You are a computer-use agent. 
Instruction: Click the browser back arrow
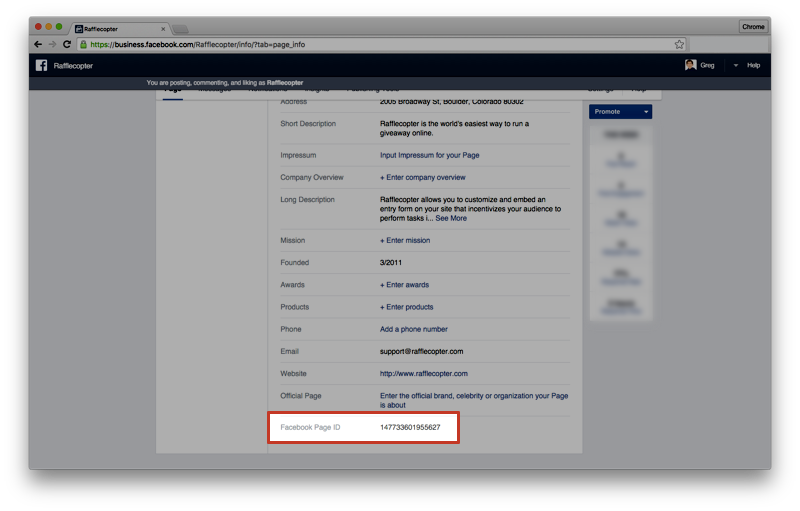38,44
